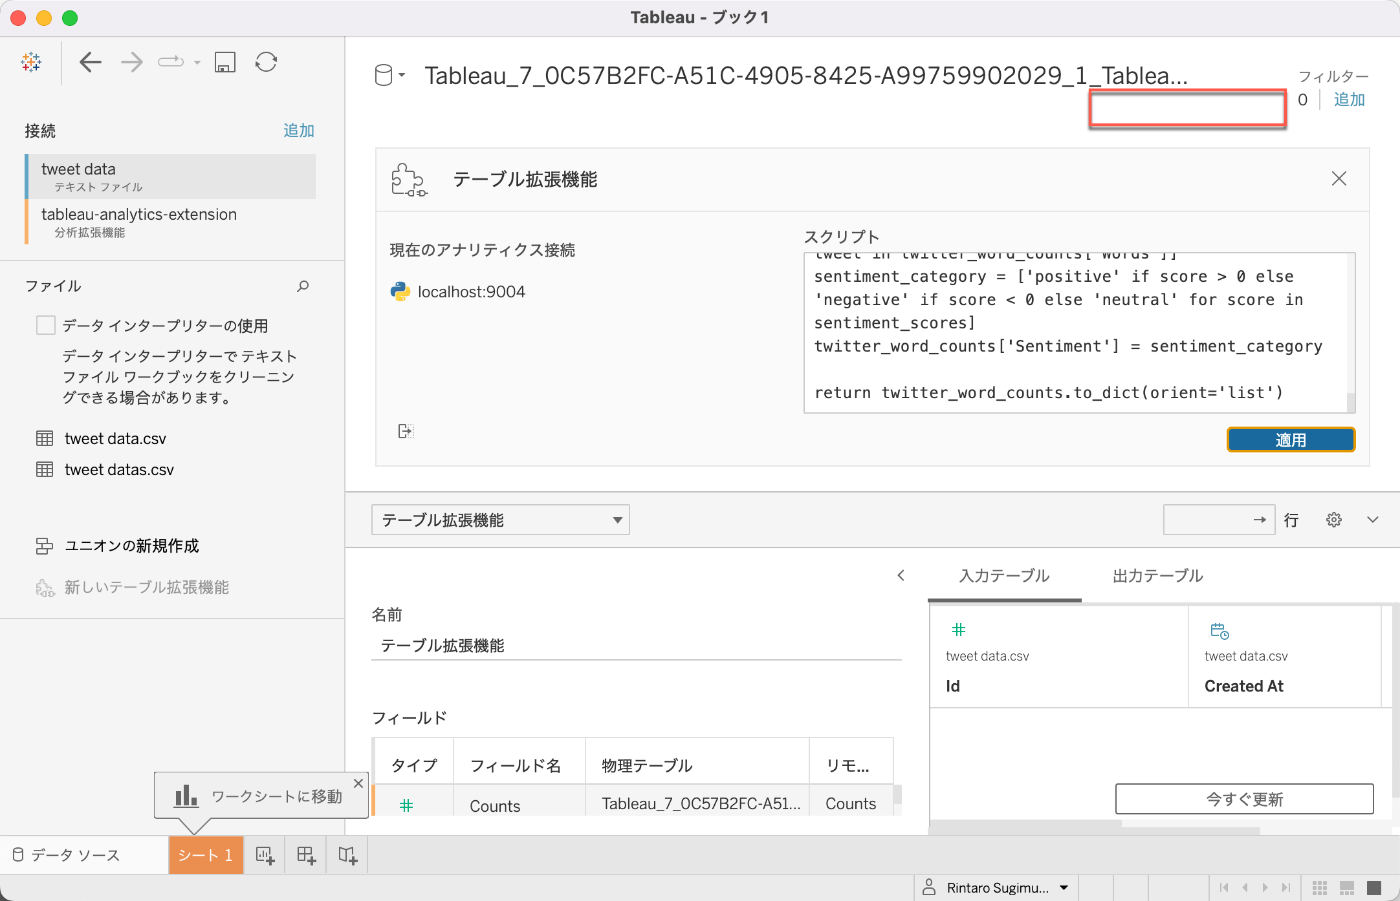
Task: Expand the chevron next to the gear icon
Action: click(1373, 520)
